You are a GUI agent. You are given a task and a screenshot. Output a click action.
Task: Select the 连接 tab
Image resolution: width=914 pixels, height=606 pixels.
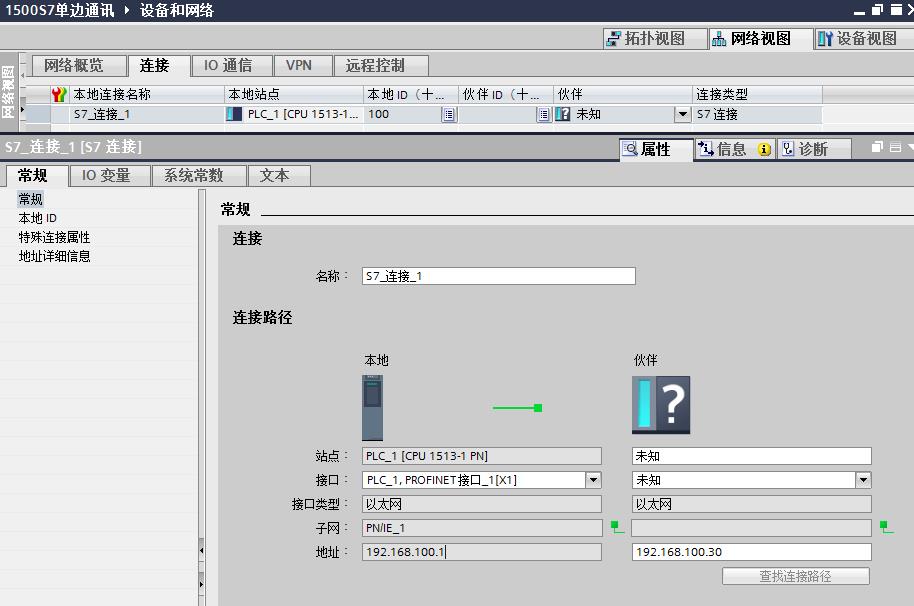point(159,65)
